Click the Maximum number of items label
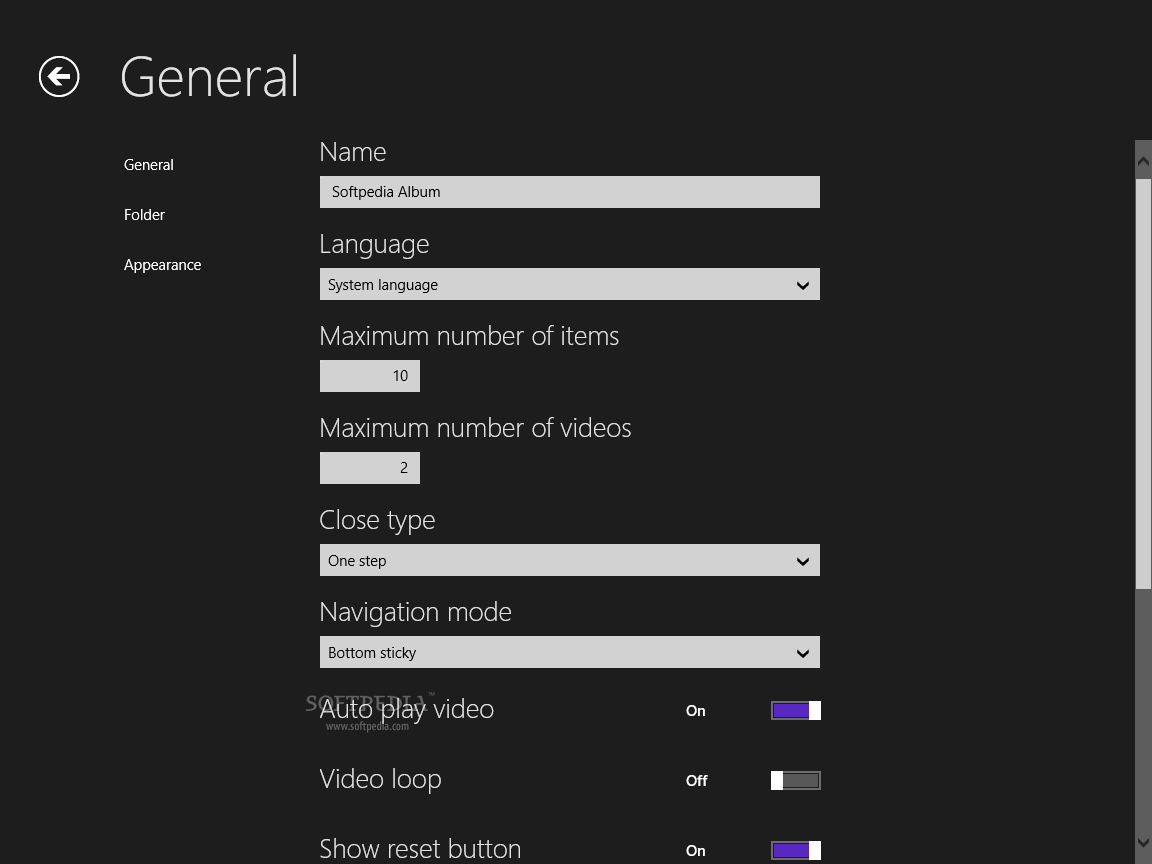This screenshot has width=1152, height=864. [469, 336]
